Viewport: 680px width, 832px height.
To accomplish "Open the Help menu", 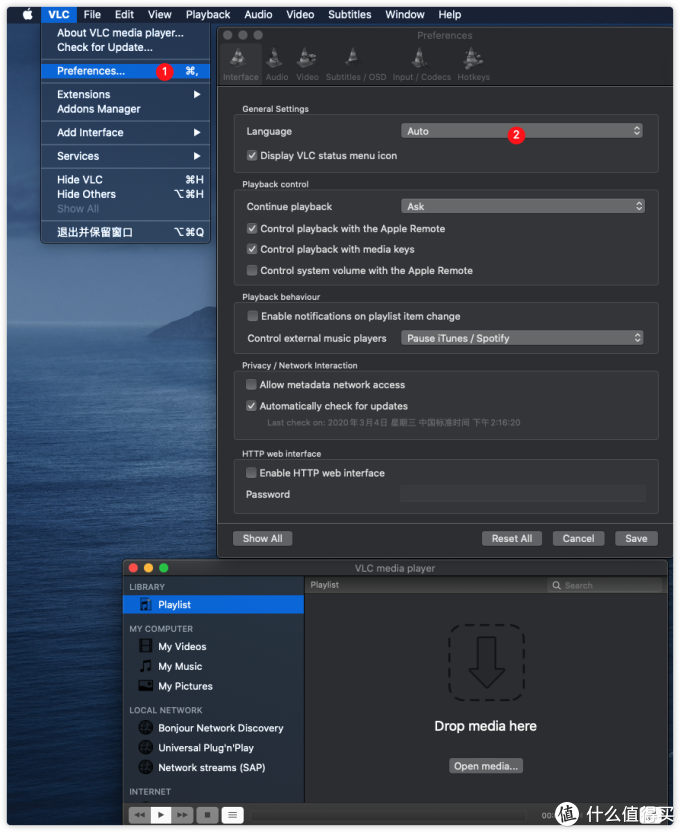I will pyautogui.click(x=449, y=14).
